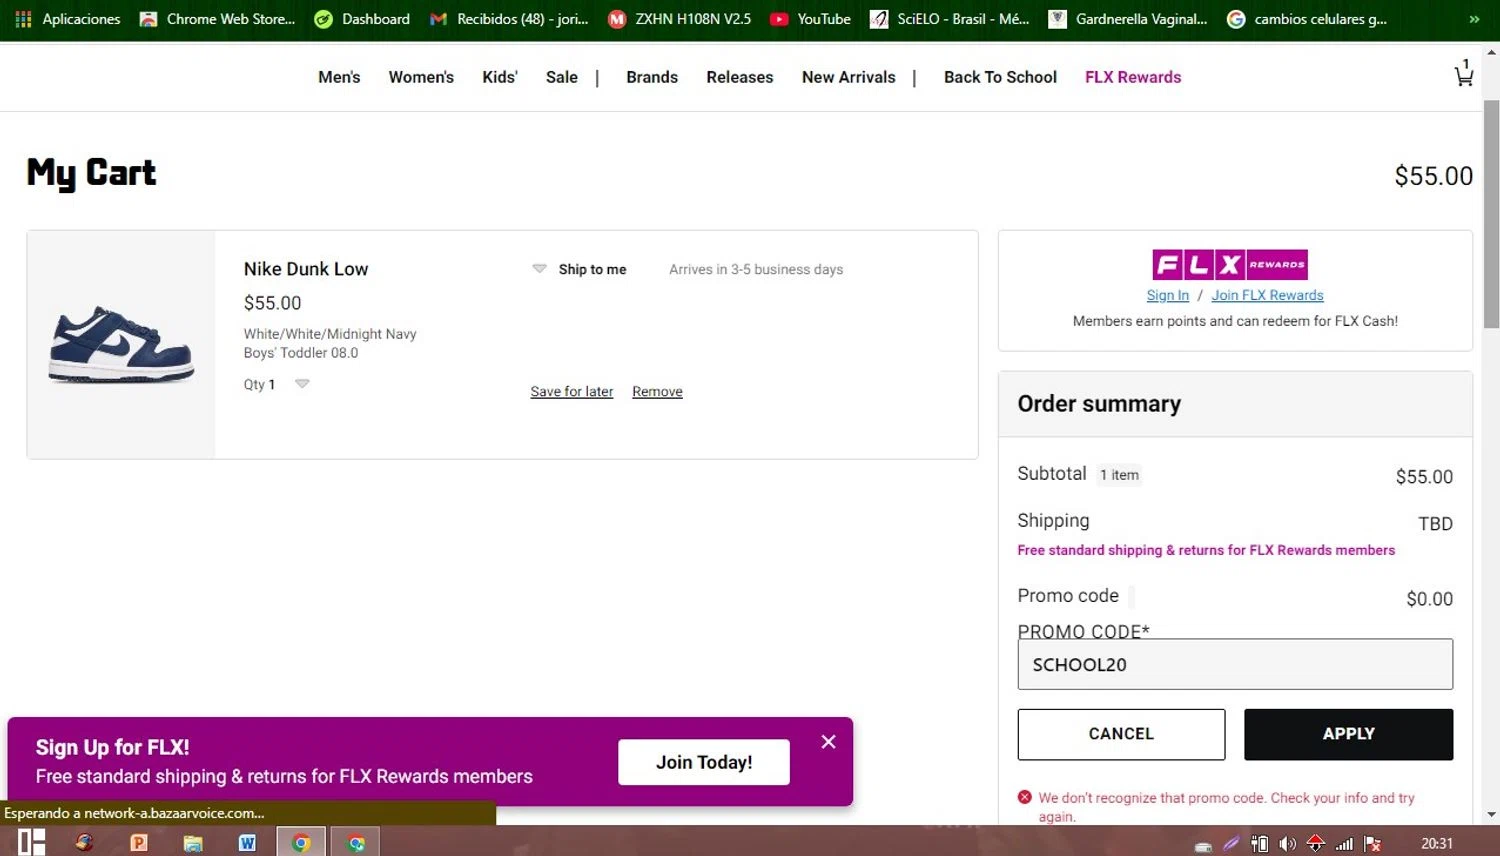Open second Chrome taskbar icon
The height and width of the screenshot is (856, 1500).
[x=356, y=842]
